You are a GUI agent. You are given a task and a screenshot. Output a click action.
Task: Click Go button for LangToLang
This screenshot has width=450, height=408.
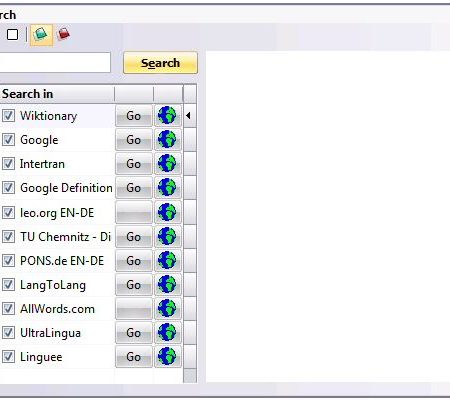click(134, 285)
